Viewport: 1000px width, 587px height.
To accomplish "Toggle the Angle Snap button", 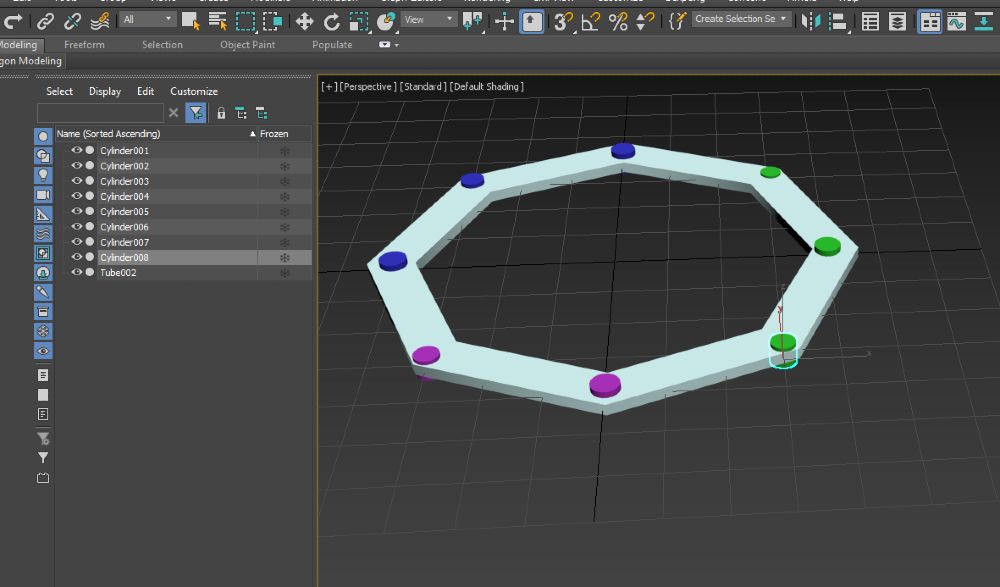I will click(591, 22).
